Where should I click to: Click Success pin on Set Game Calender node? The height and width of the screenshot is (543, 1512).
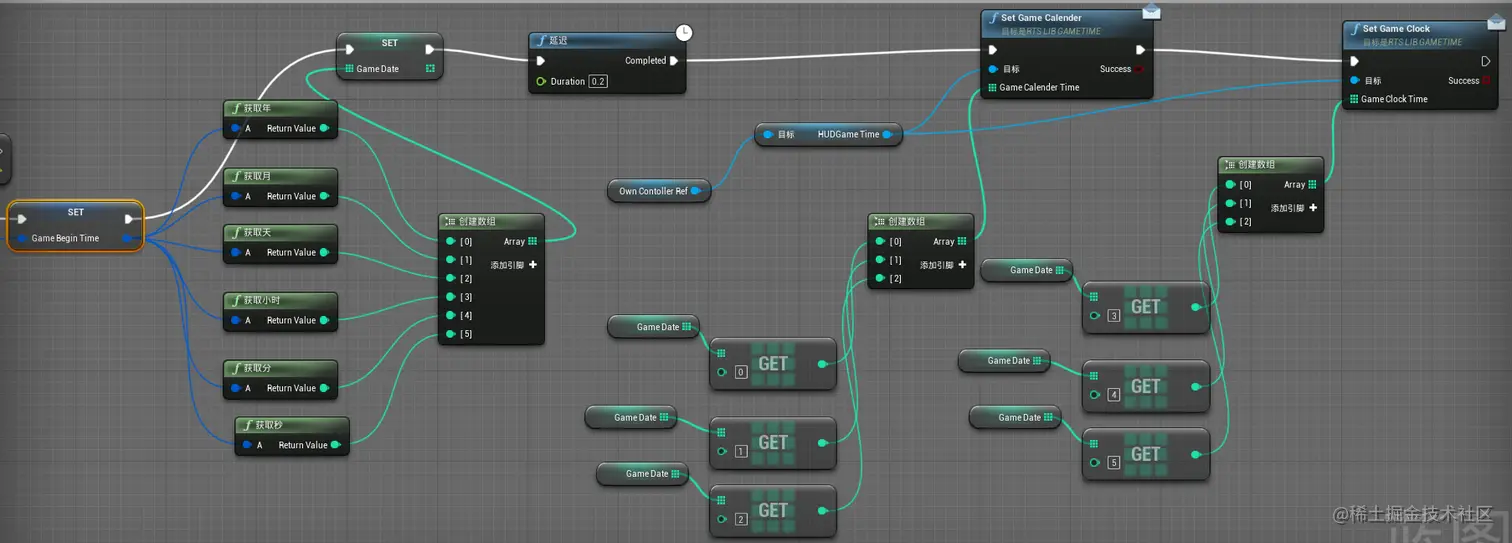click(1140, 69)
